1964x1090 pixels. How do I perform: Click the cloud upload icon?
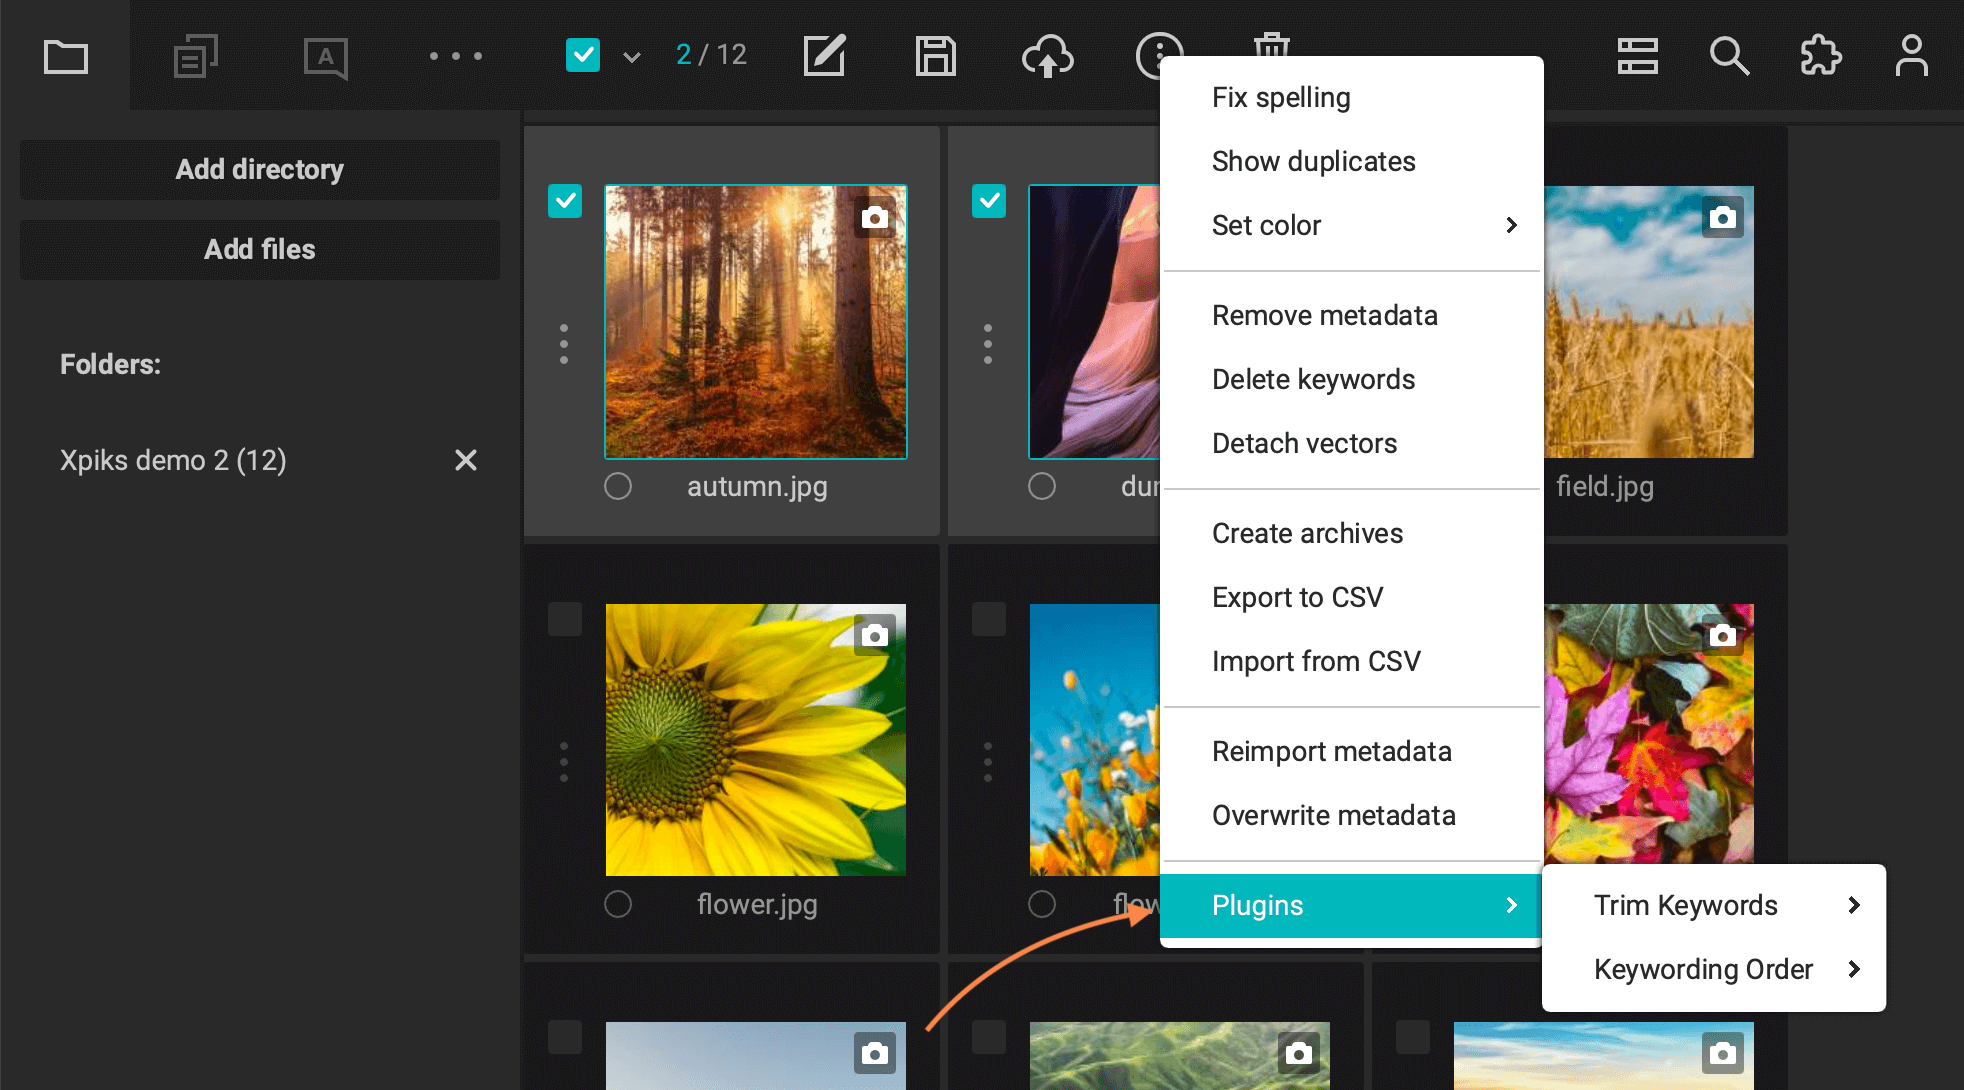(1047, 55)
